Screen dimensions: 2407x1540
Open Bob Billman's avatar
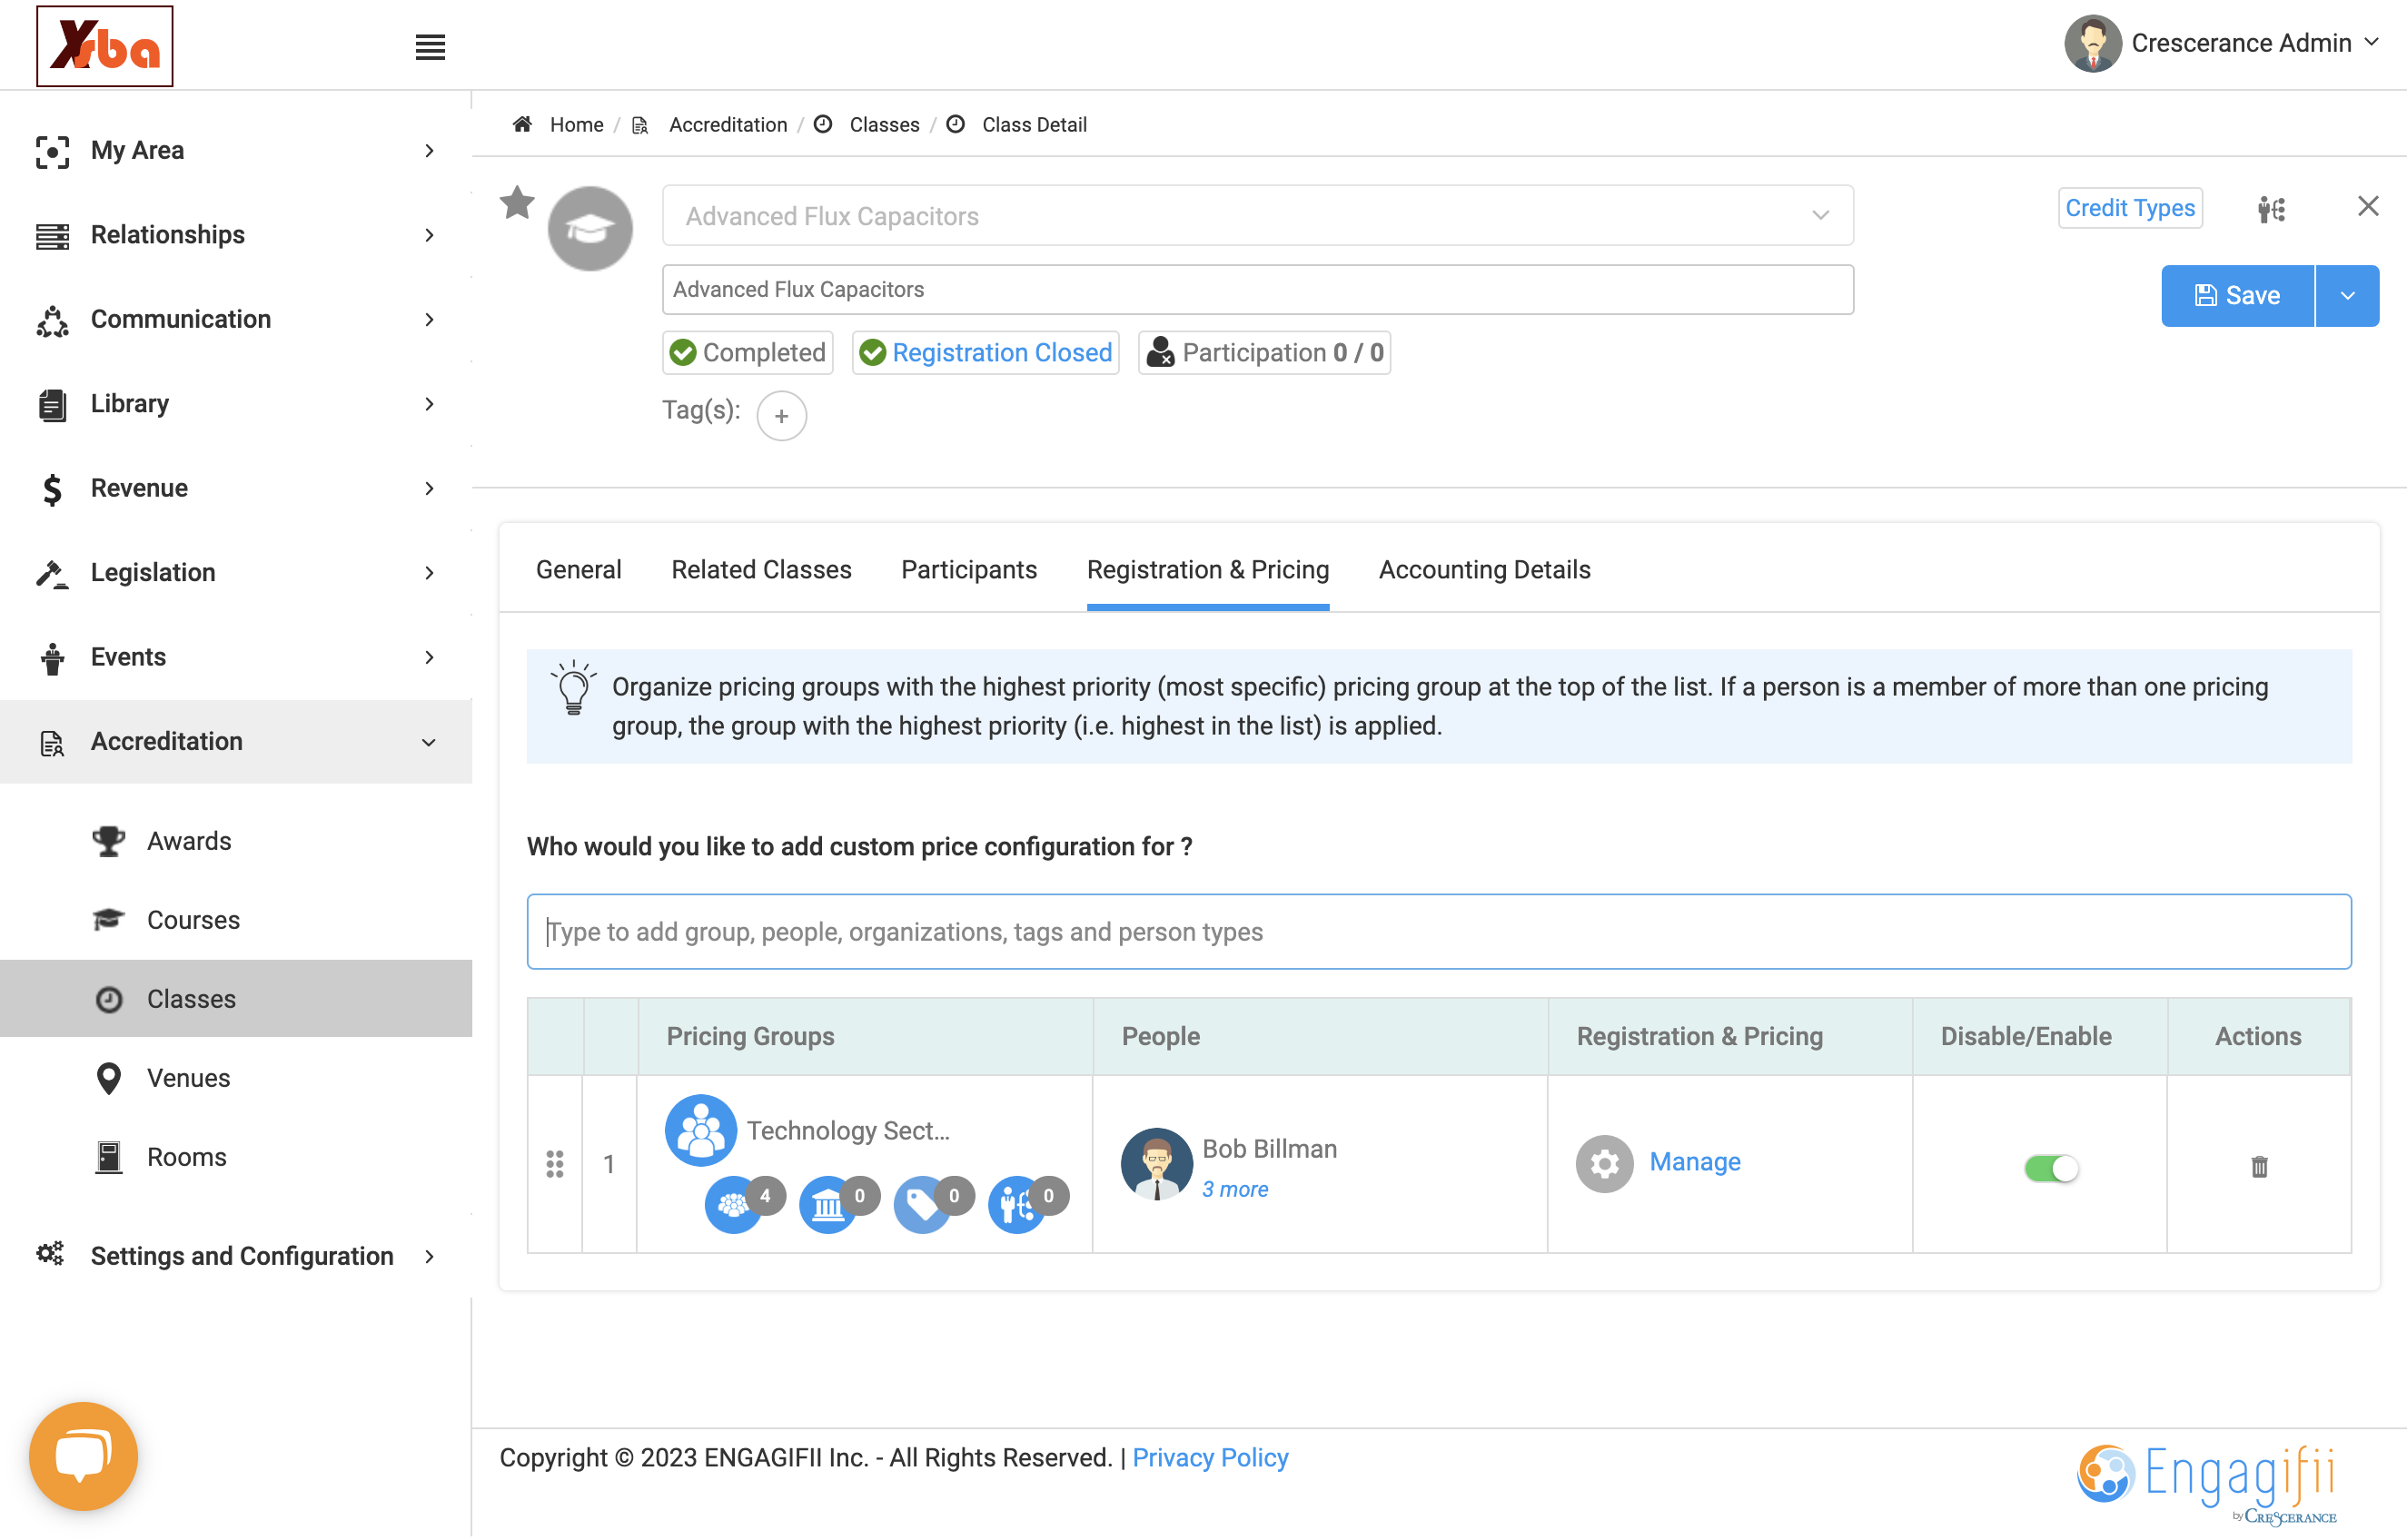coord(1156,1164)
